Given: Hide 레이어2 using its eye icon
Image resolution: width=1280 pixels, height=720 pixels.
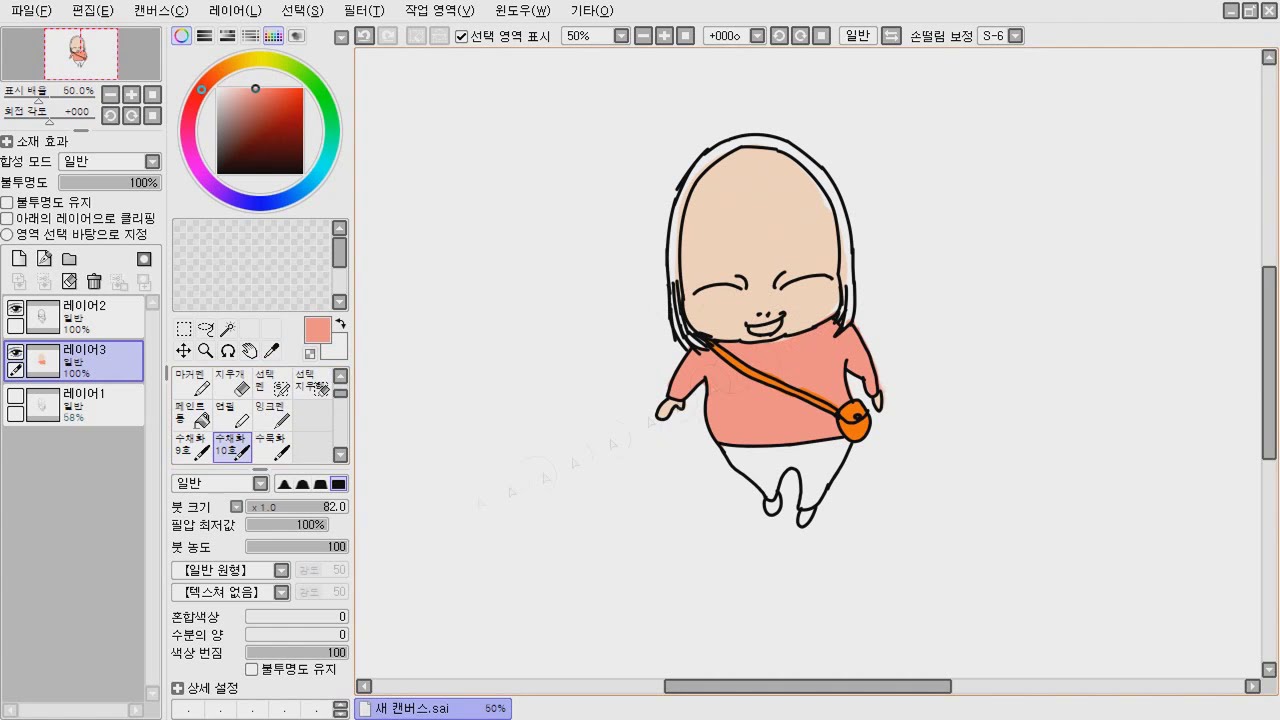Looking at the screenshot, I should [x=15, y=309].
